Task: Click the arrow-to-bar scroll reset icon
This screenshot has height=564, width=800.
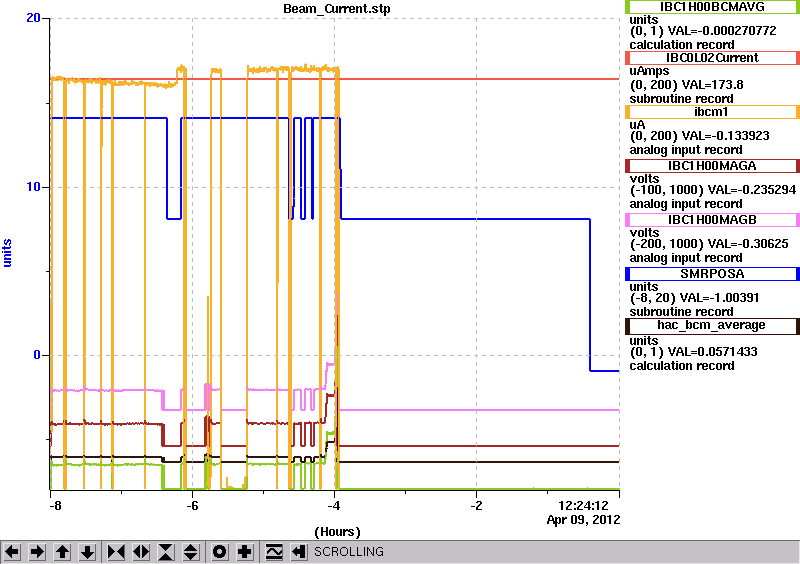Action: point(299,552)
